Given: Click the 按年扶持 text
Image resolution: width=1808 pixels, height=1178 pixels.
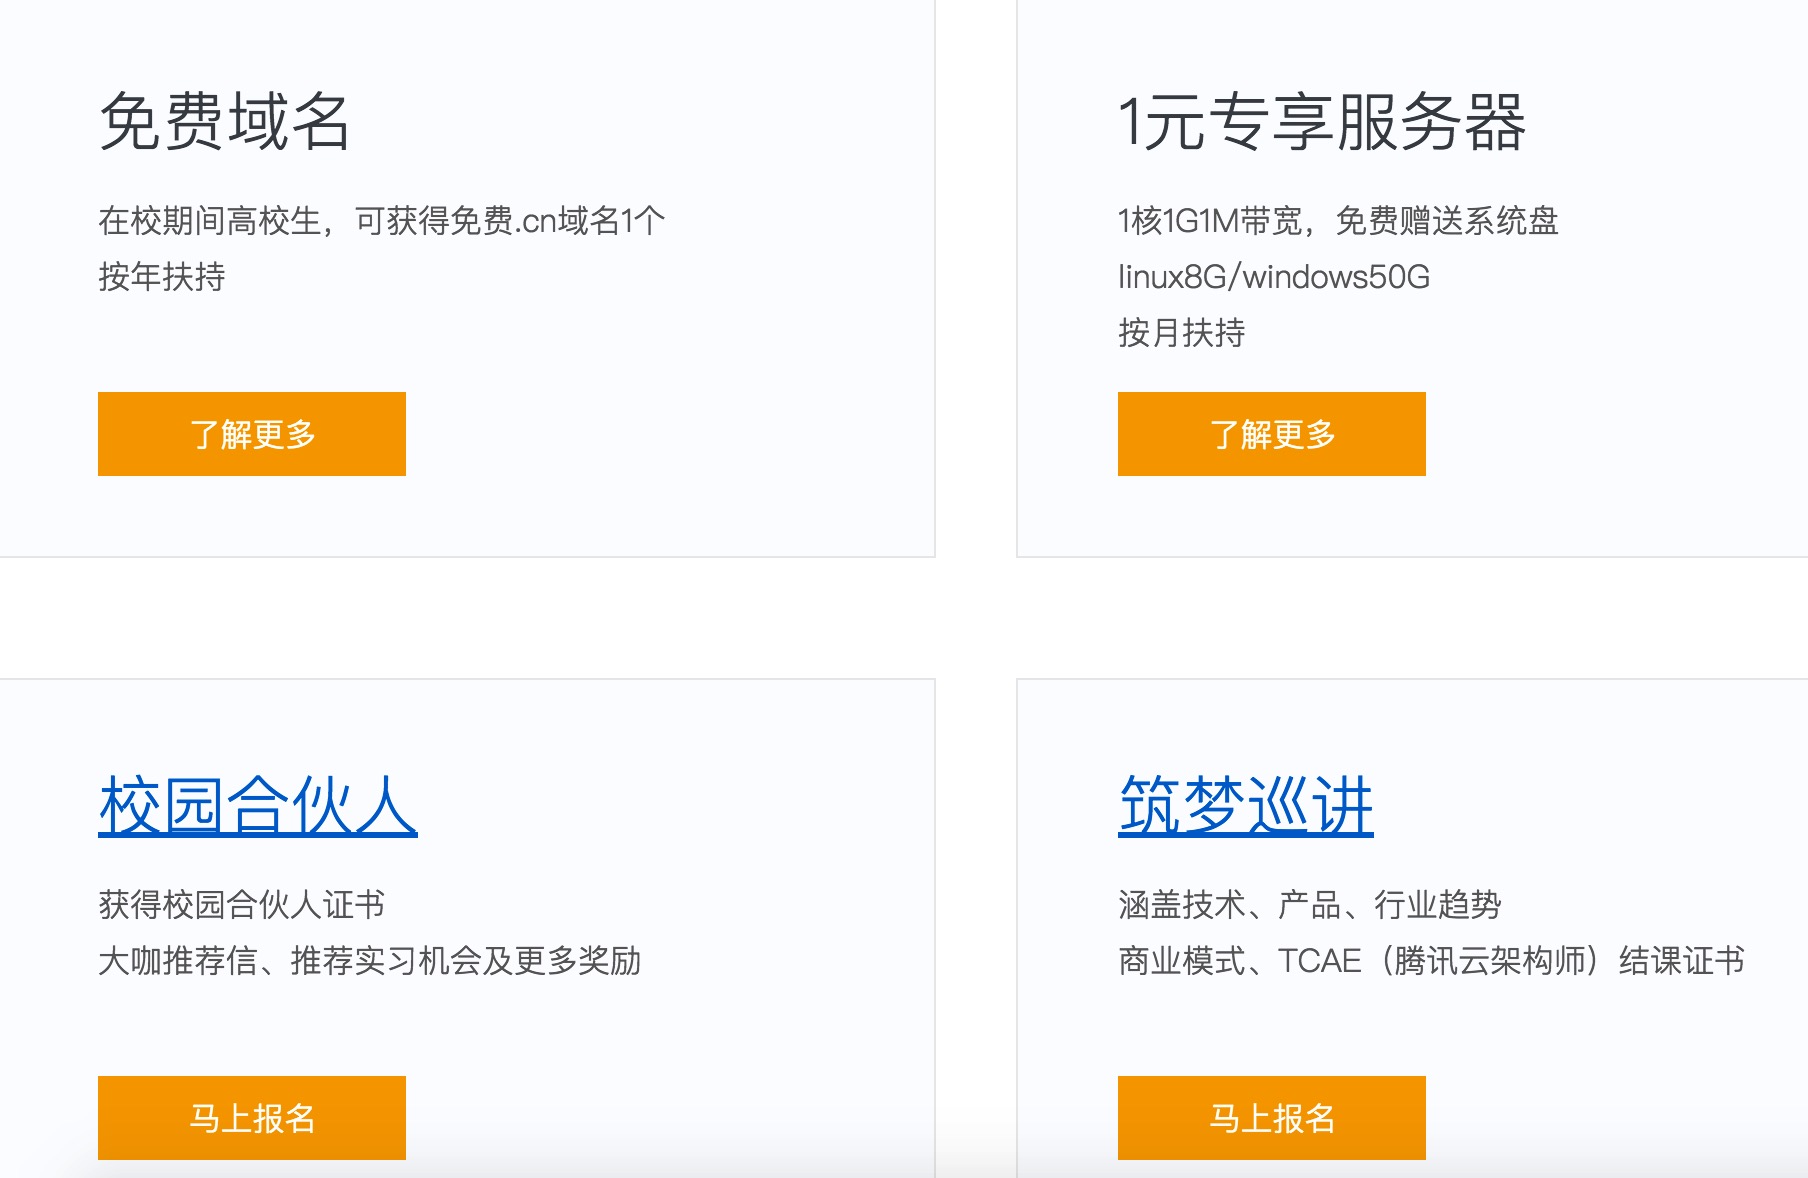Looking at the screenshot, I should pyautogui.click(x=162, y=276).
